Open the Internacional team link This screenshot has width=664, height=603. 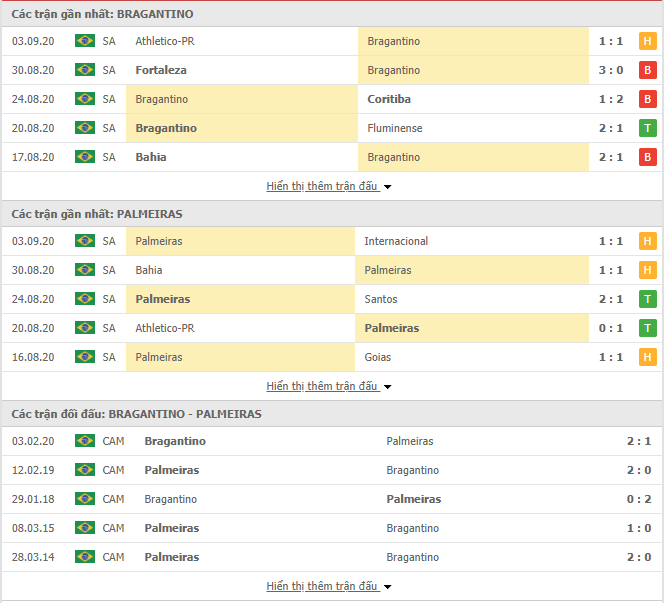pos(396,241)
